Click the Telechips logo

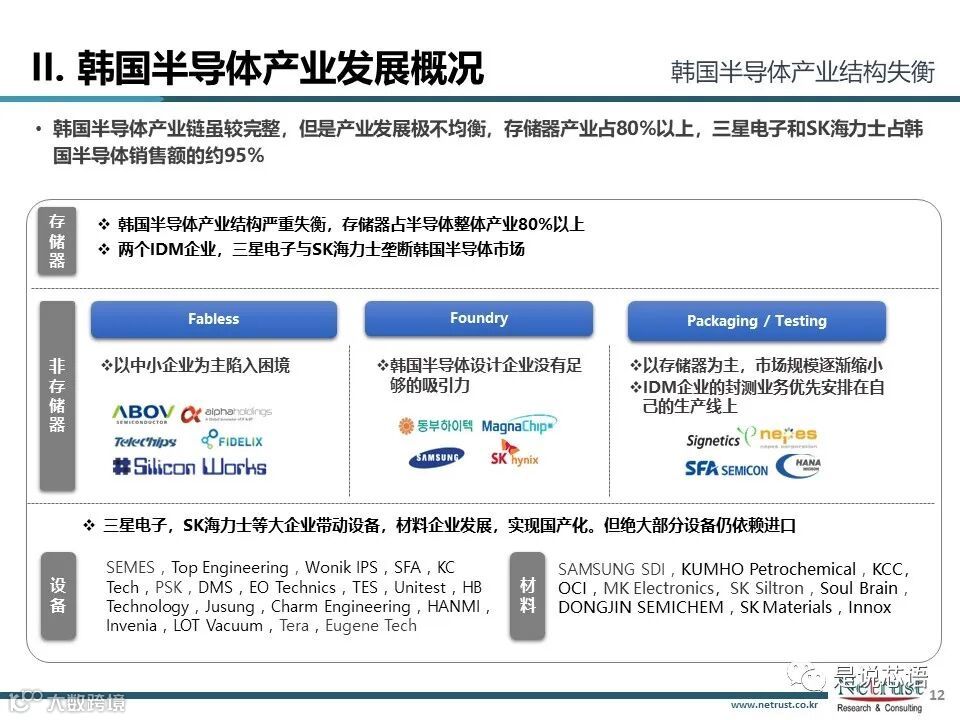pyautogui.click(x=145, y=441)
